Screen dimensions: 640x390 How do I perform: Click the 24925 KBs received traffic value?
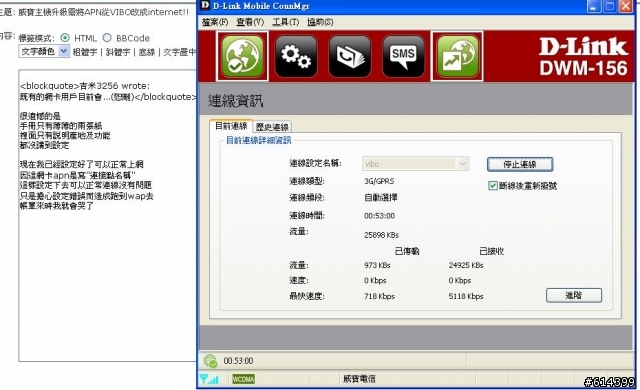point(466,265)
